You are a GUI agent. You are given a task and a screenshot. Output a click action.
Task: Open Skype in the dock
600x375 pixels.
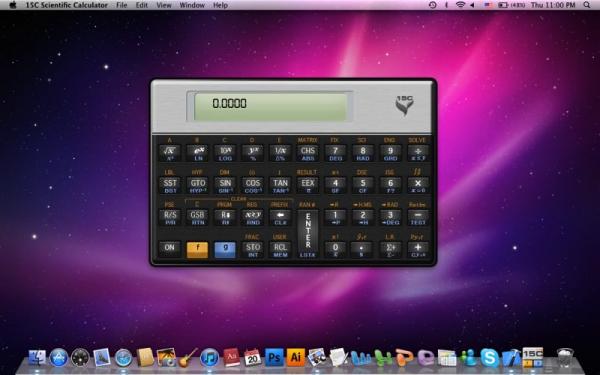pyautogui.click(x=489, y=357)
